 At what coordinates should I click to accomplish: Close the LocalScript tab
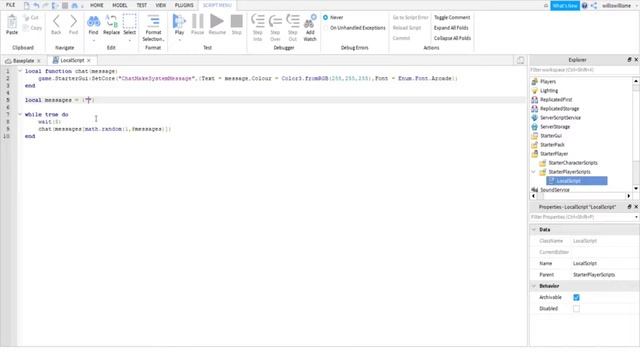click(89, 60)
